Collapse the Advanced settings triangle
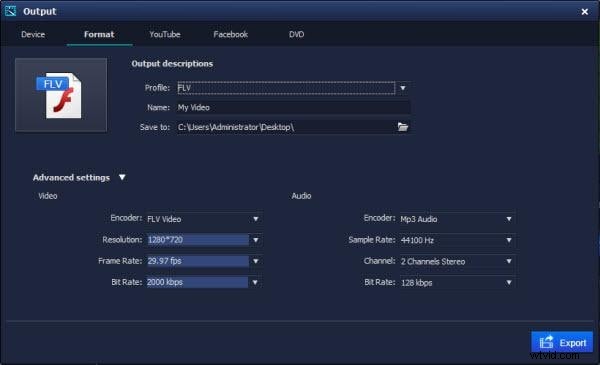Viewport: 600px width, 365px height. point(122,177)
